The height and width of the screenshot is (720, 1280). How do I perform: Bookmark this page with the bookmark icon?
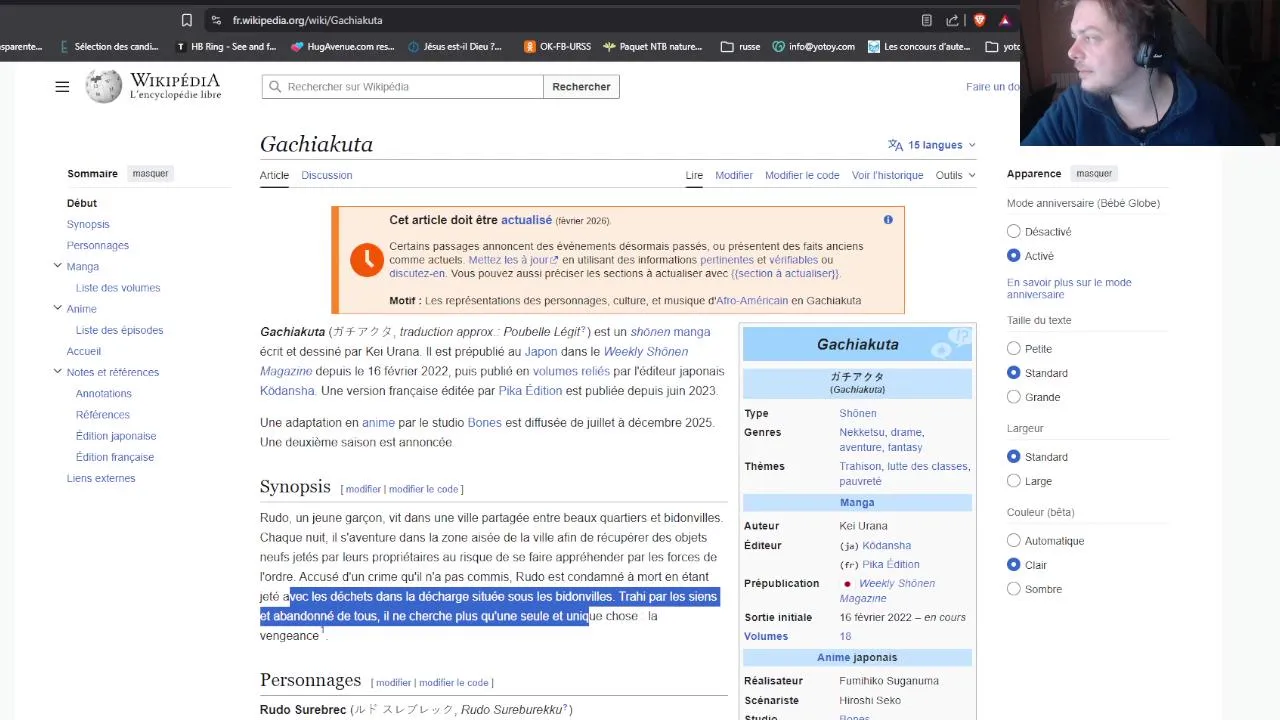pyautogui.click(x=186, y=20)
